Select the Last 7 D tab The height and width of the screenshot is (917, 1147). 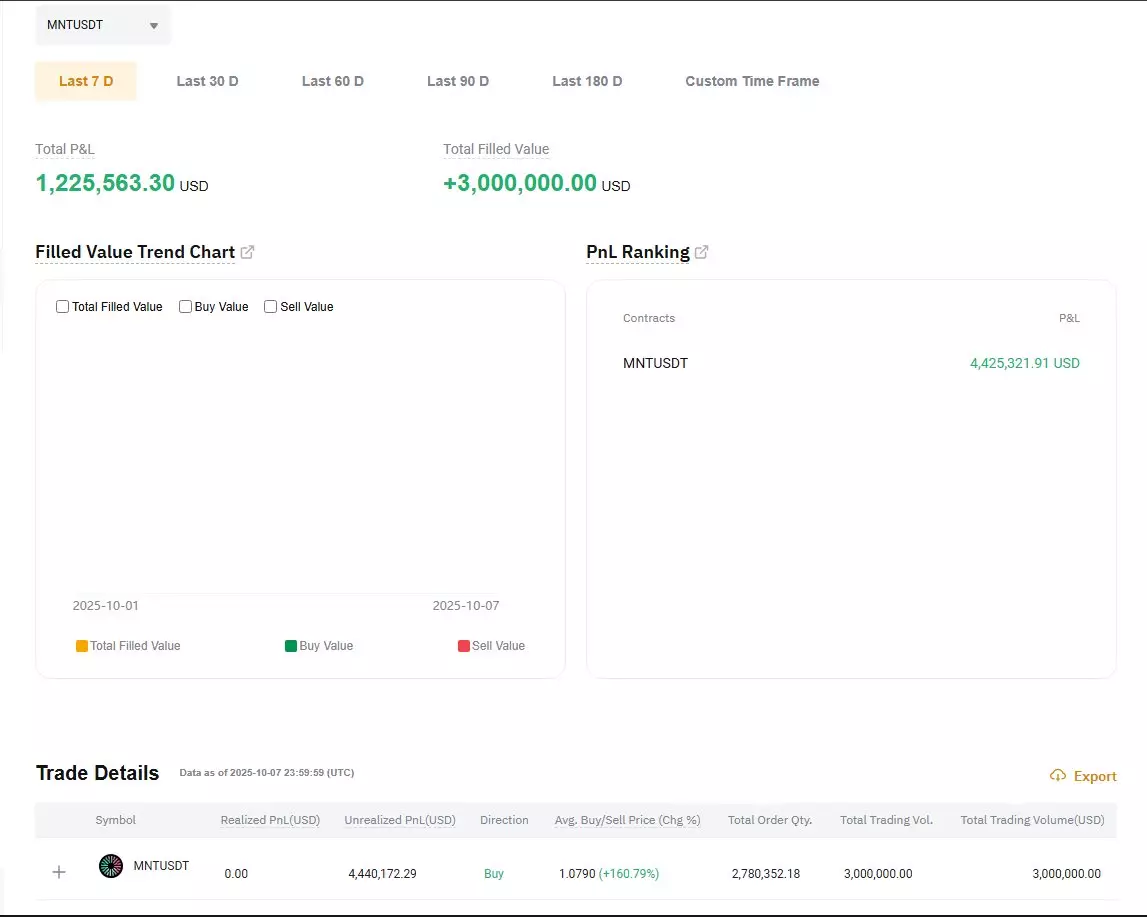(x=86, y=81)
